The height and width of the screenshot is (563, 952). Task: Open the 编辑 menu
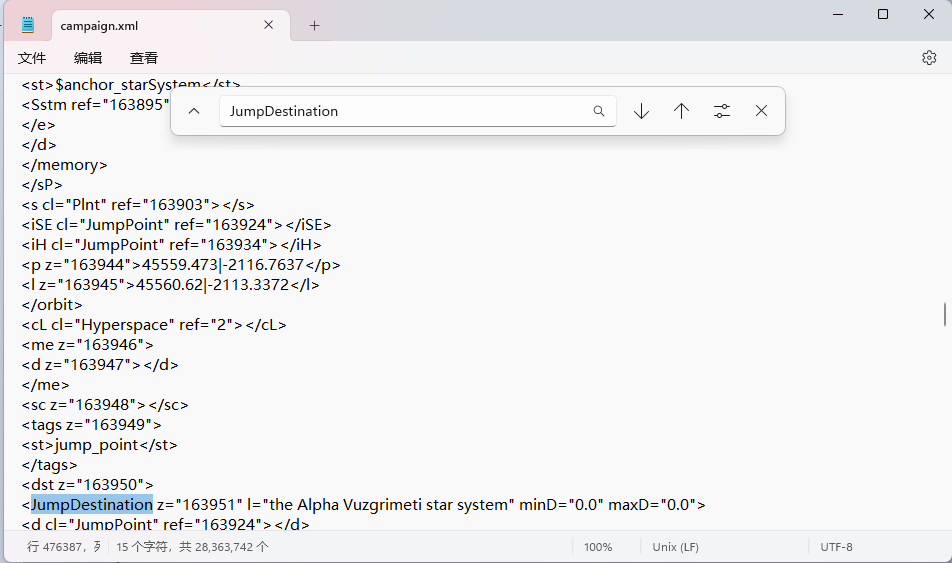tap(88, 58)
